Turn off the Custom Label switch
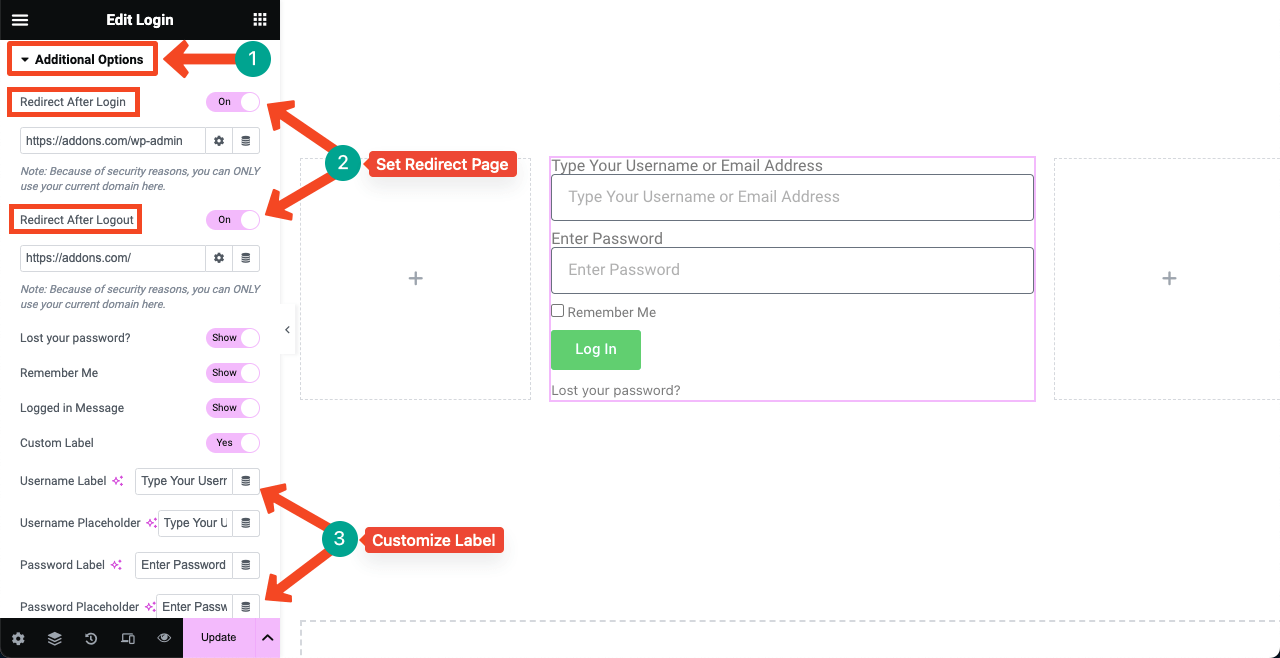Viewport: 1280px width, 658px height. (x=233, y=443)
